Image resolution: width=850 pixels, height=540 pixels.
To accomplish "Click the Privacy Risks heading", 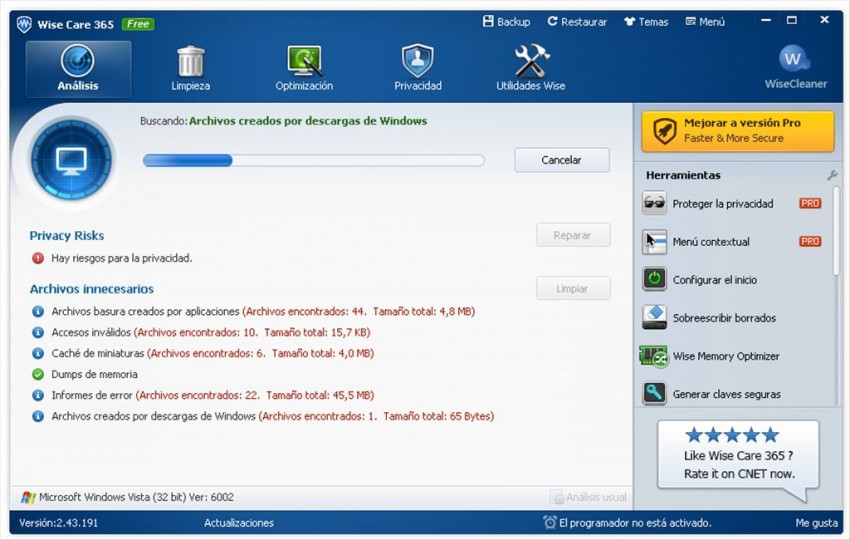I will click(x=67, y=235).
